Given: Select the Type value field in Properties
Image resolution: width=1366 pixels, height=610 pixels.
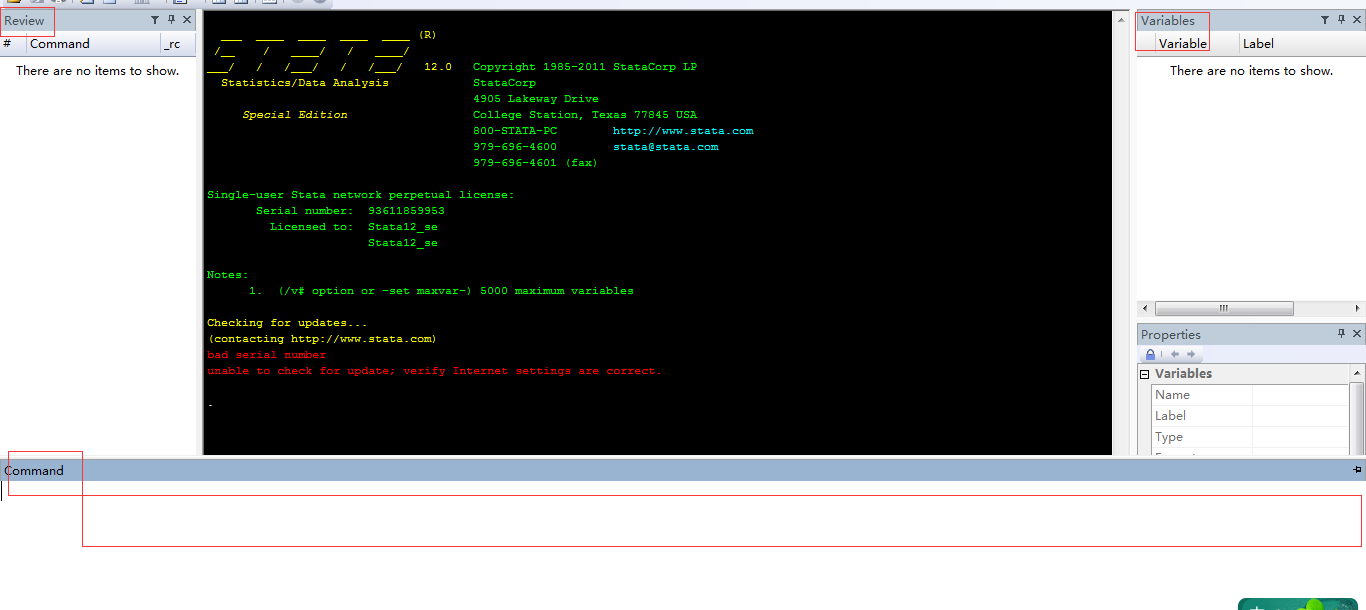Looking at the screenshot, I should pos(1300,437).
